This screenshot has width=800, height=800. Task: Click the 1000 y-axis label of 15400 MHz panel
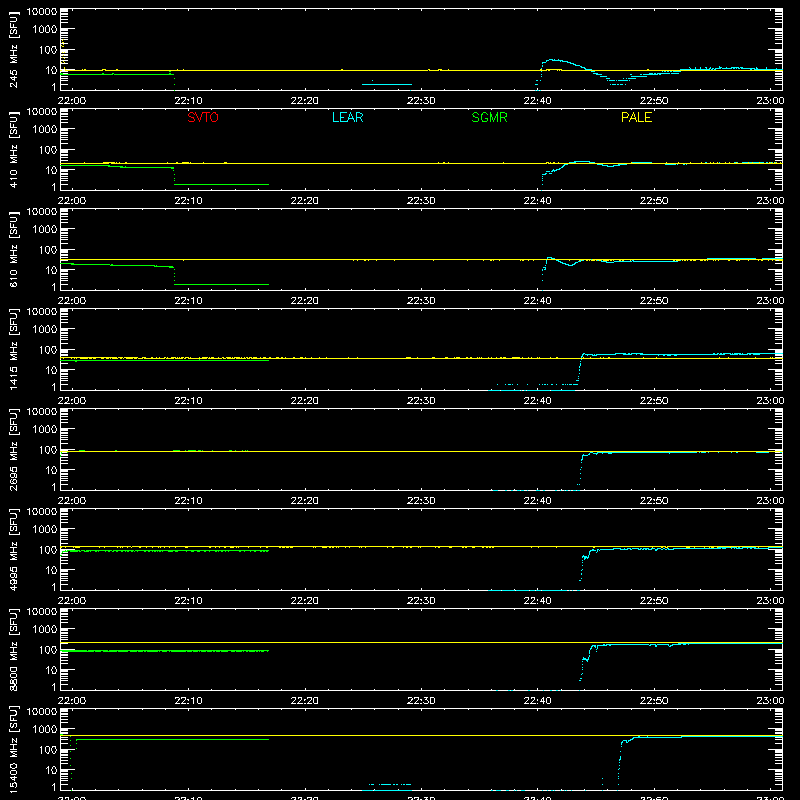[45, 730]
